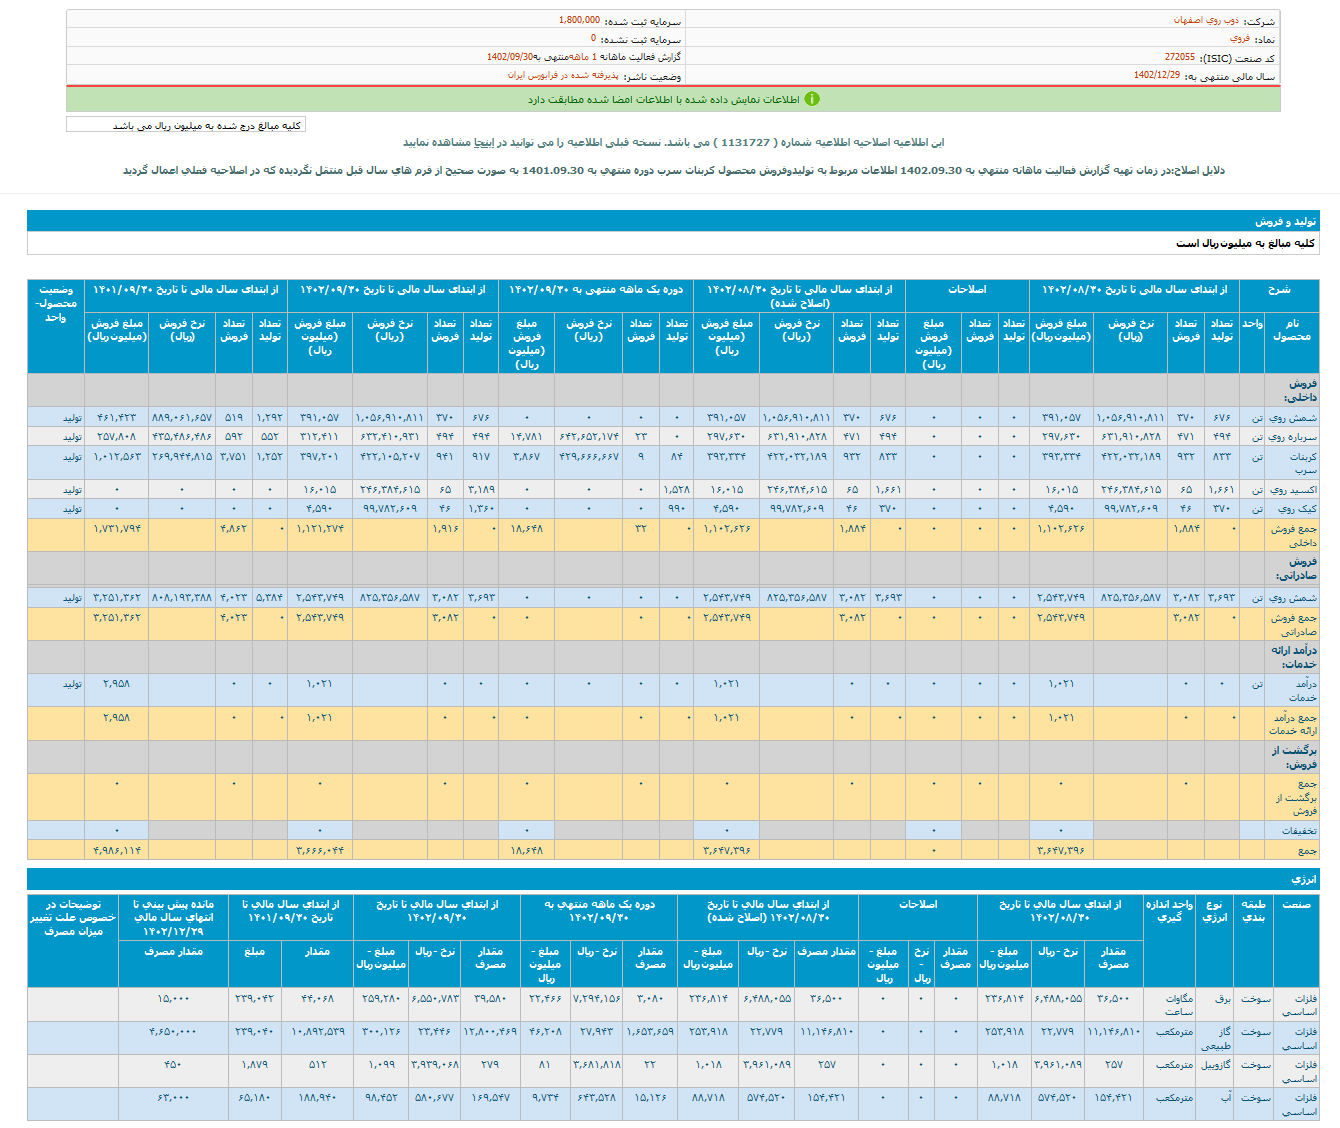
Task: Click the 'شمش روی' row under domestic sales
Action: [x=1292, y=417]
